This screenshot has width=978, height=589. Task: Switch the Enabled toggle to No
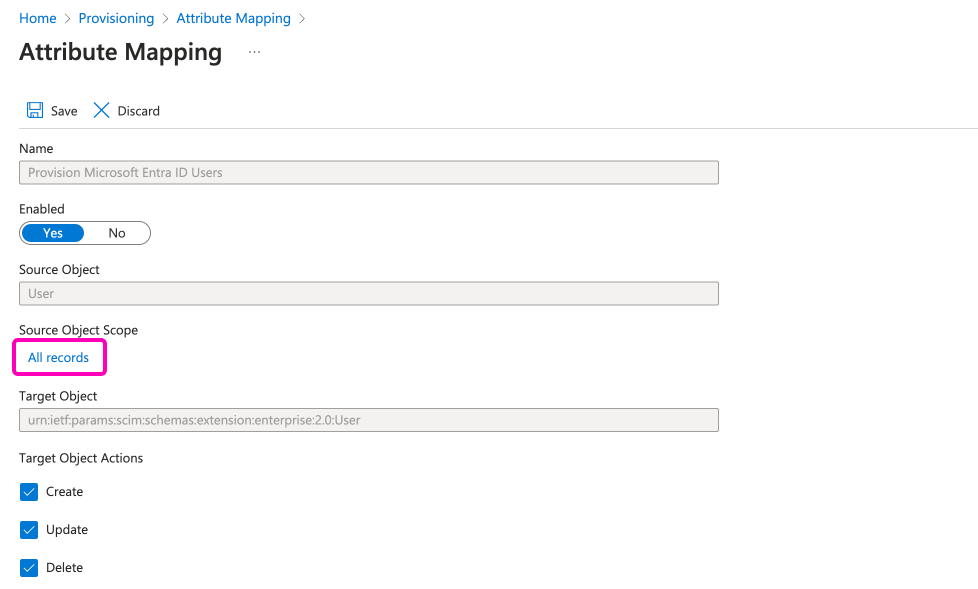coord(117,233)
